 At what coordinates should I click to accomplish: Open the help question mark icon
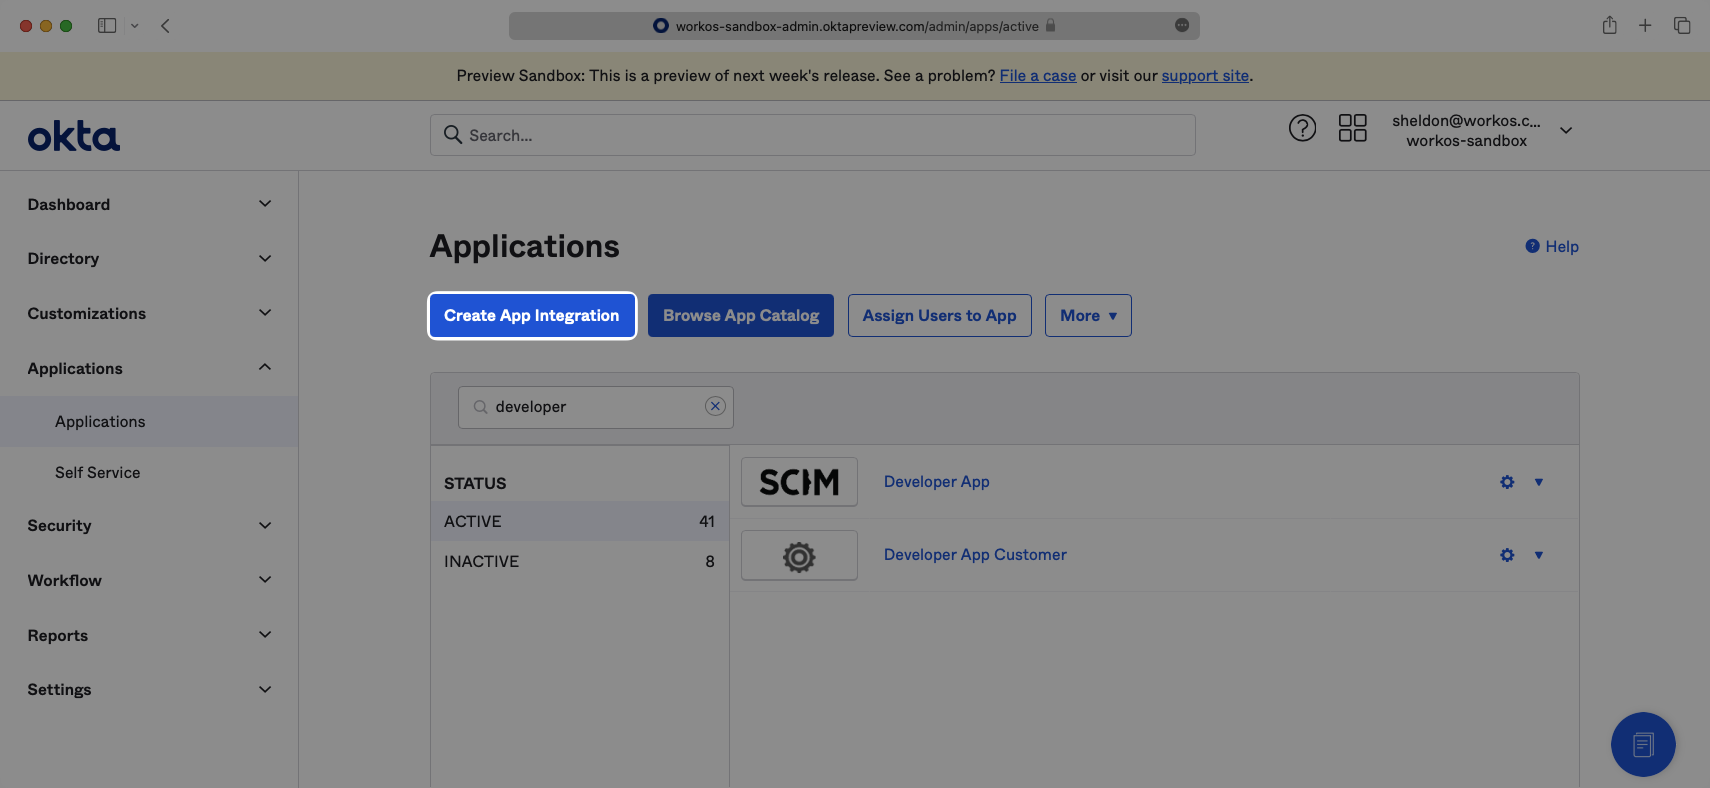(1302, 128)
